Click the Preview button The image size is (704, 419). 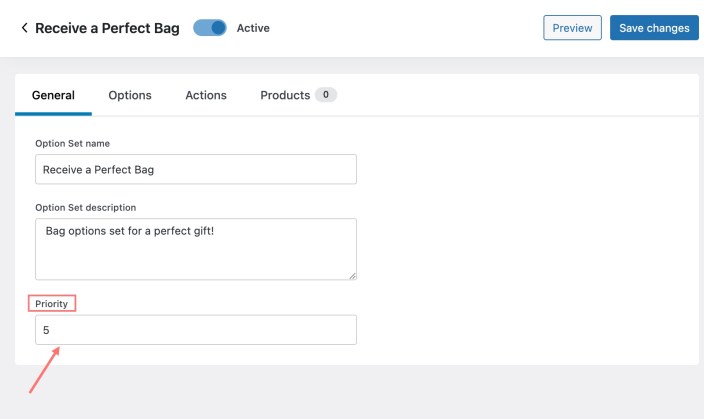coord(572,28)
